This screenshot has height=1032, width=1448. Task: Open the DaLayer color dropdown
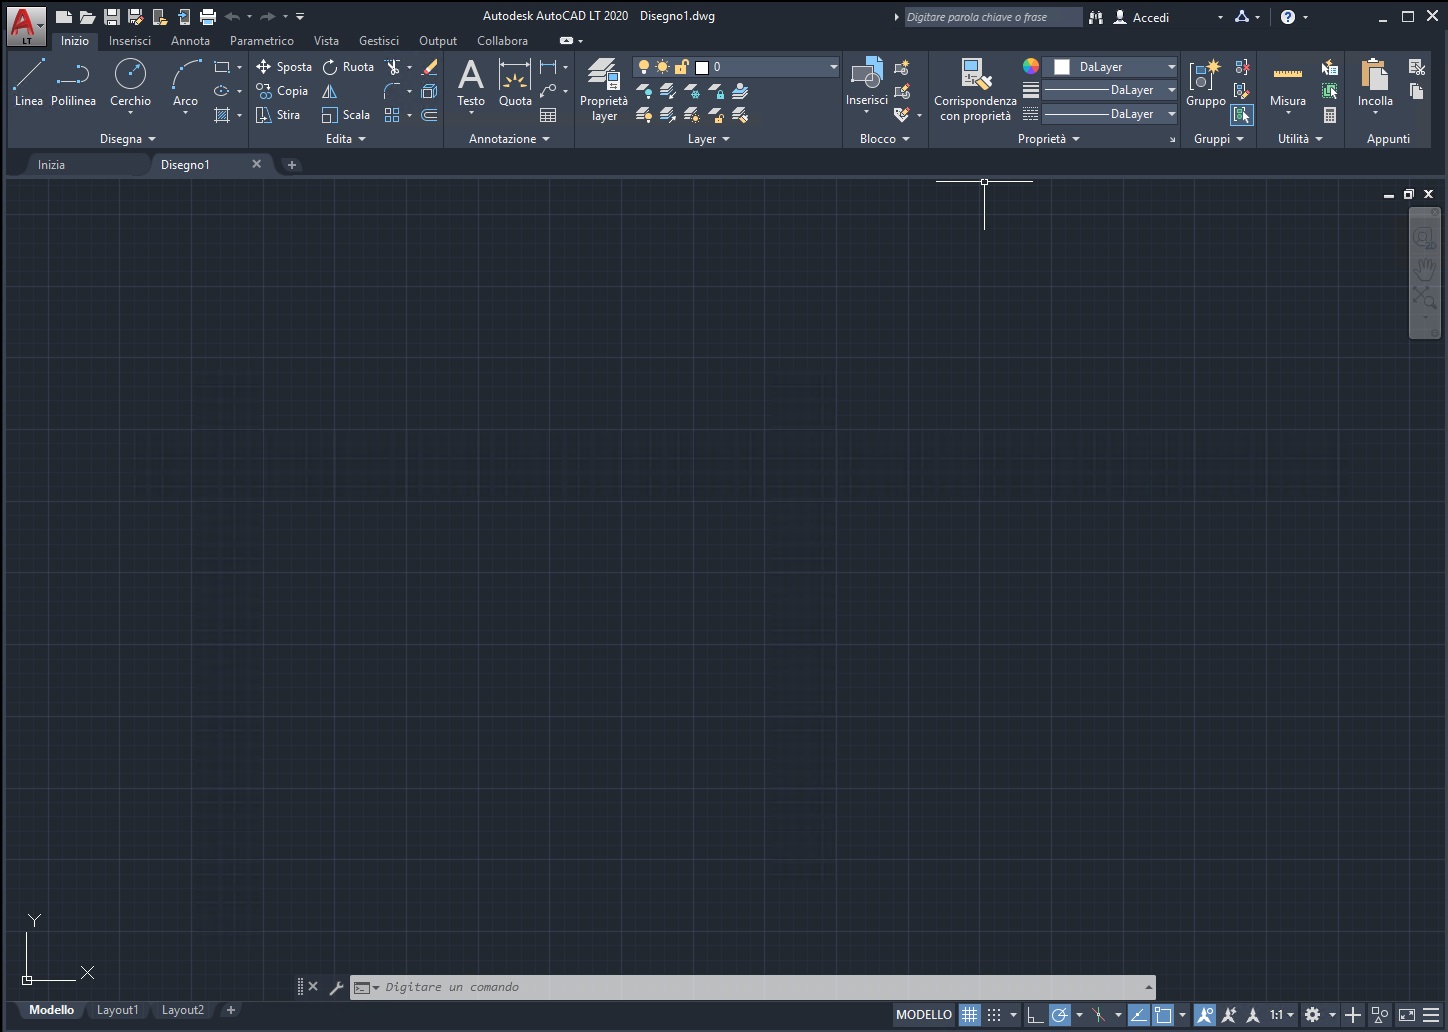coord(1171,67)
